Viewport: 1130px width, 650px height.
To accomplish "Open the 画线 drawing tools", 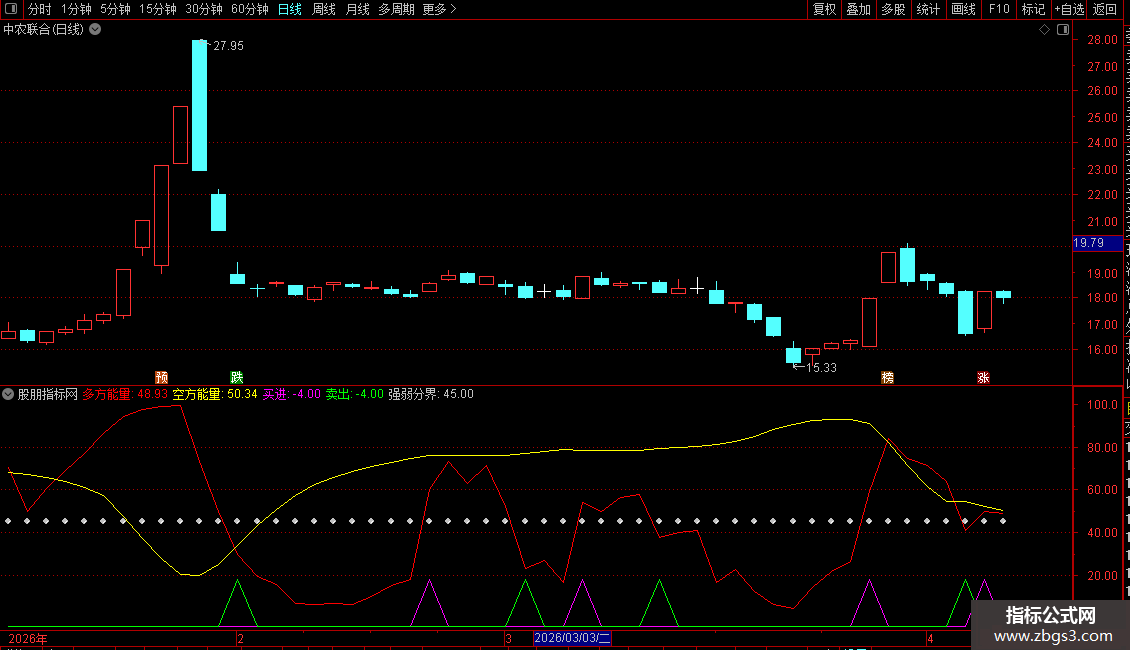I will [963, 9].
